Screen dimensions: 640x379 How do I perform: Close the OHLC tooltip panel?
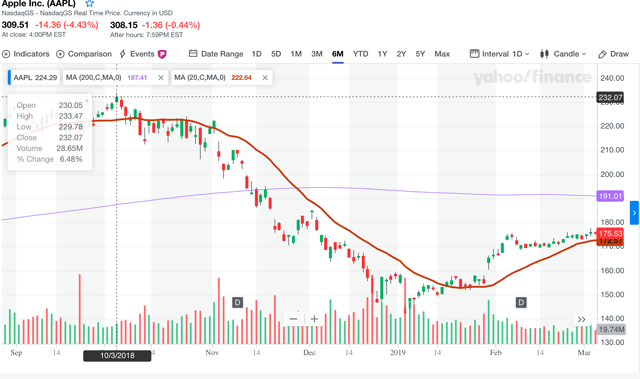(x=87, y=100)
